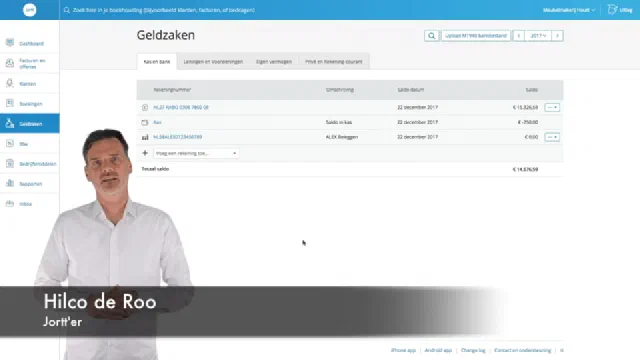The width and height of the screenshot is (640, 360).
Task: Click the Saldo in kas description
Action: coord(339,122)
